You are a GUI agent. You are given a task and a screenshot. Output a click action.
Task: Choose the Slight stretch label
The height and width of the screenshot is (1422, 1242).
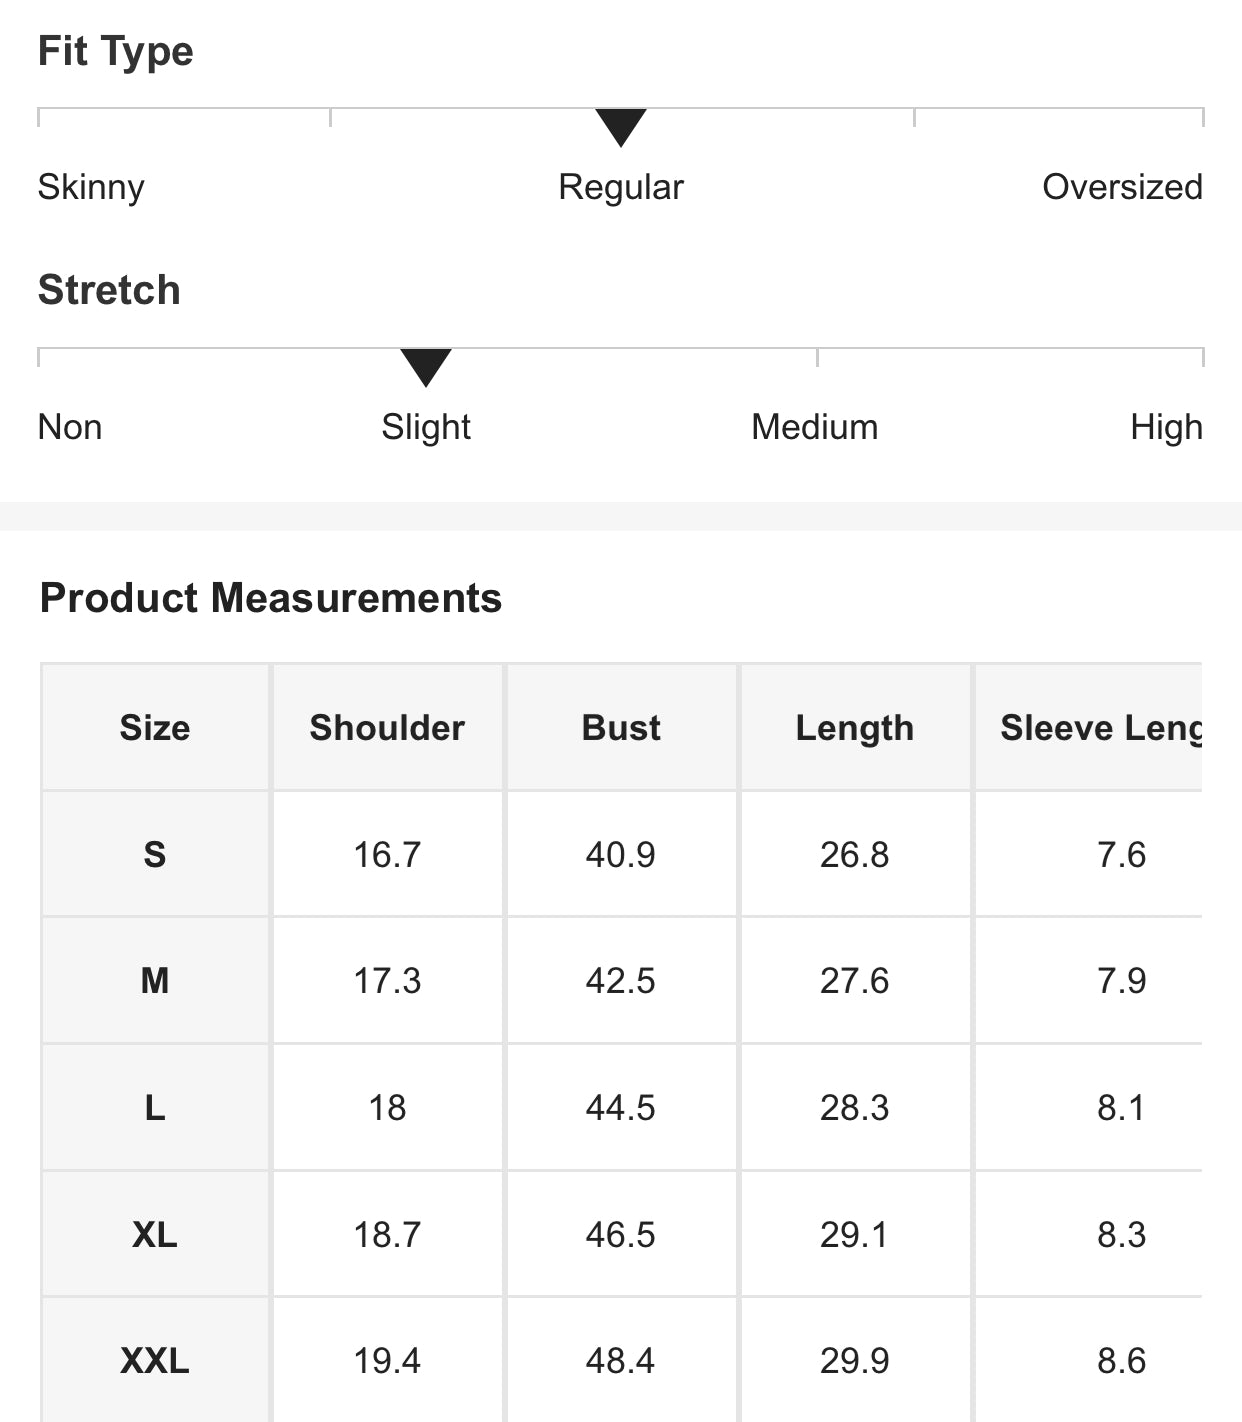coord(426,427)
